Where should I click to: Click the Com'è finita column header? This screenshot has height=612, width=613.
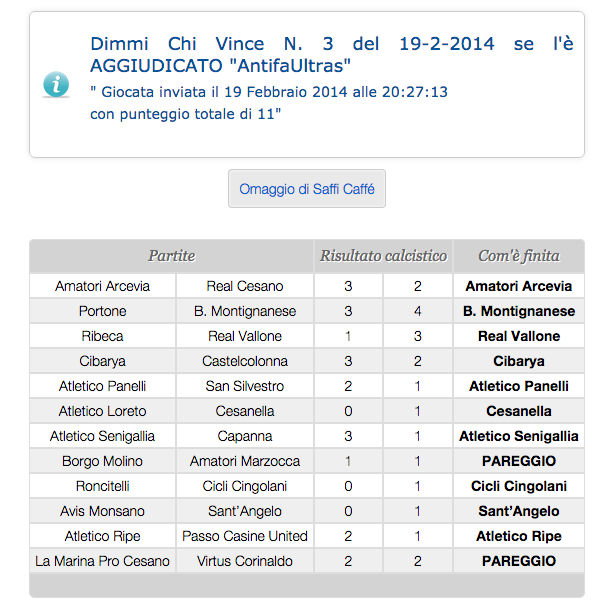pos(518,256)
